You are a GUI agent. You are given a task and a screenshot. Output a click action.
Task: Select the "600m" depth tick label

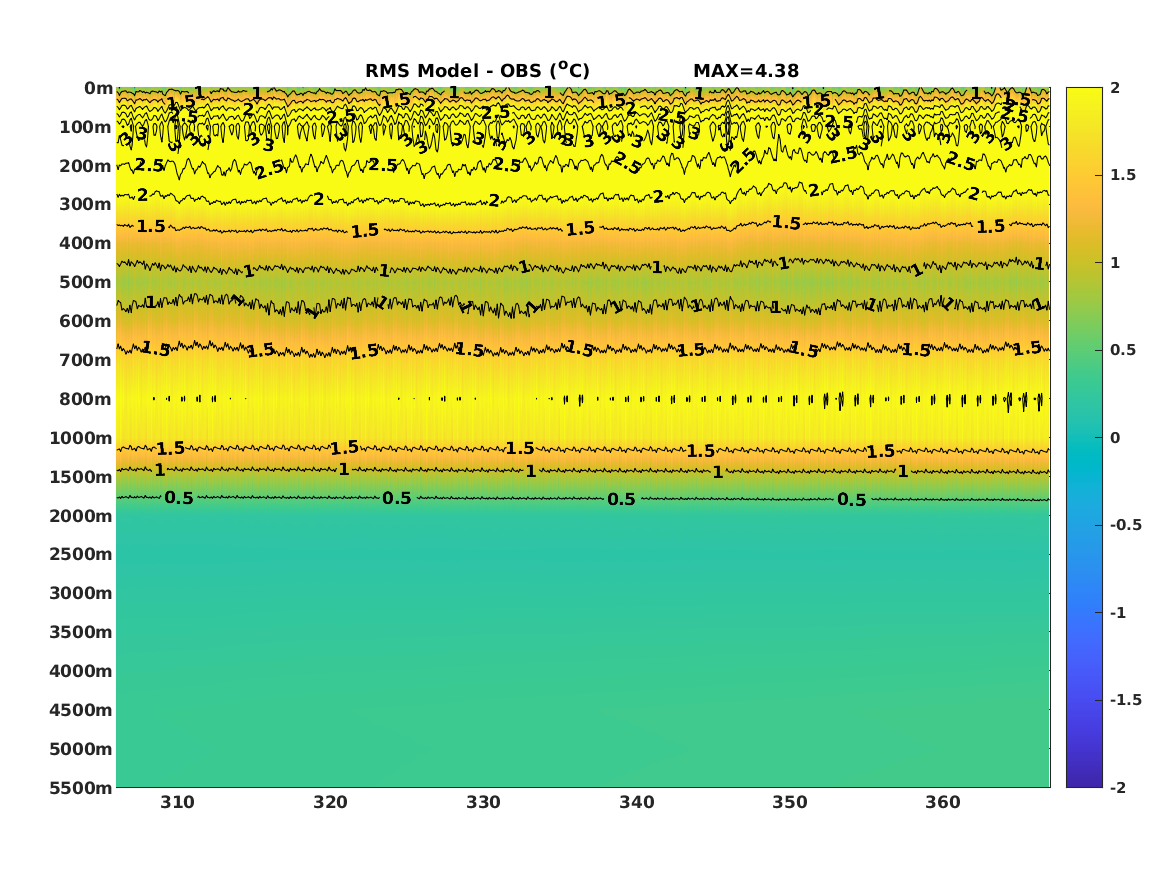86,321
